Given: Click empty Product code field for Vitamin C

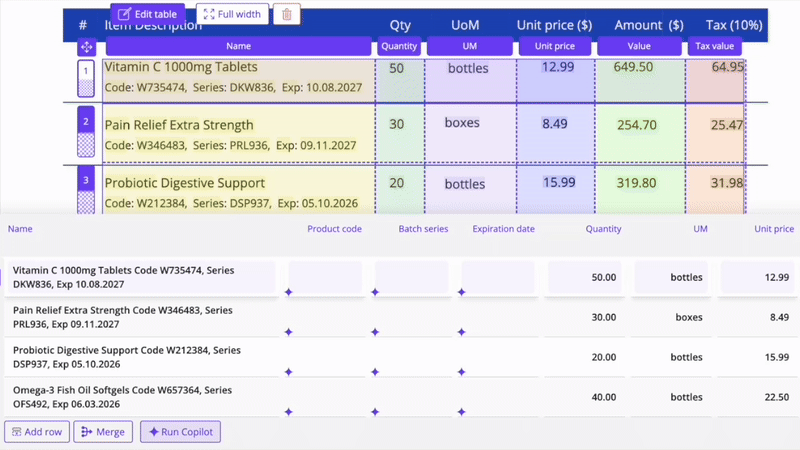Looking at the screenshot, I should [x=326, y=277].
